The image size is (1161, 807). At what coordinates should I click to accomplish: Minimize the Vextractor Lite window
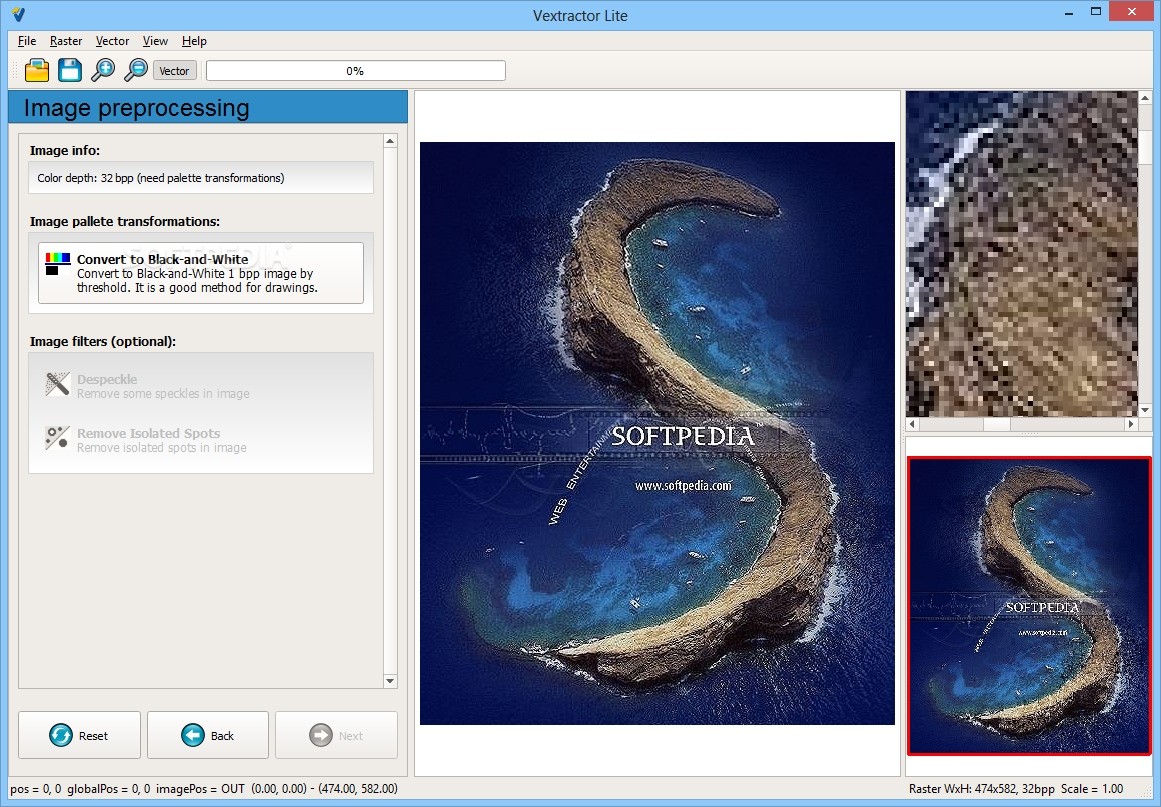(x=1069, y=13)
